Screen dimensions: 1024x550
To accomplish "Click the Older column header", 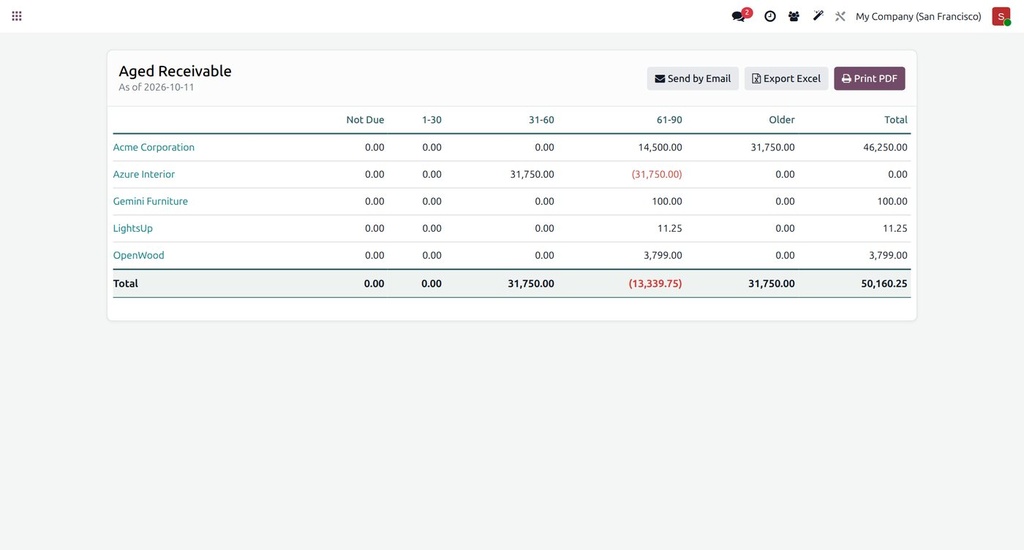I will tap(782, 120).
